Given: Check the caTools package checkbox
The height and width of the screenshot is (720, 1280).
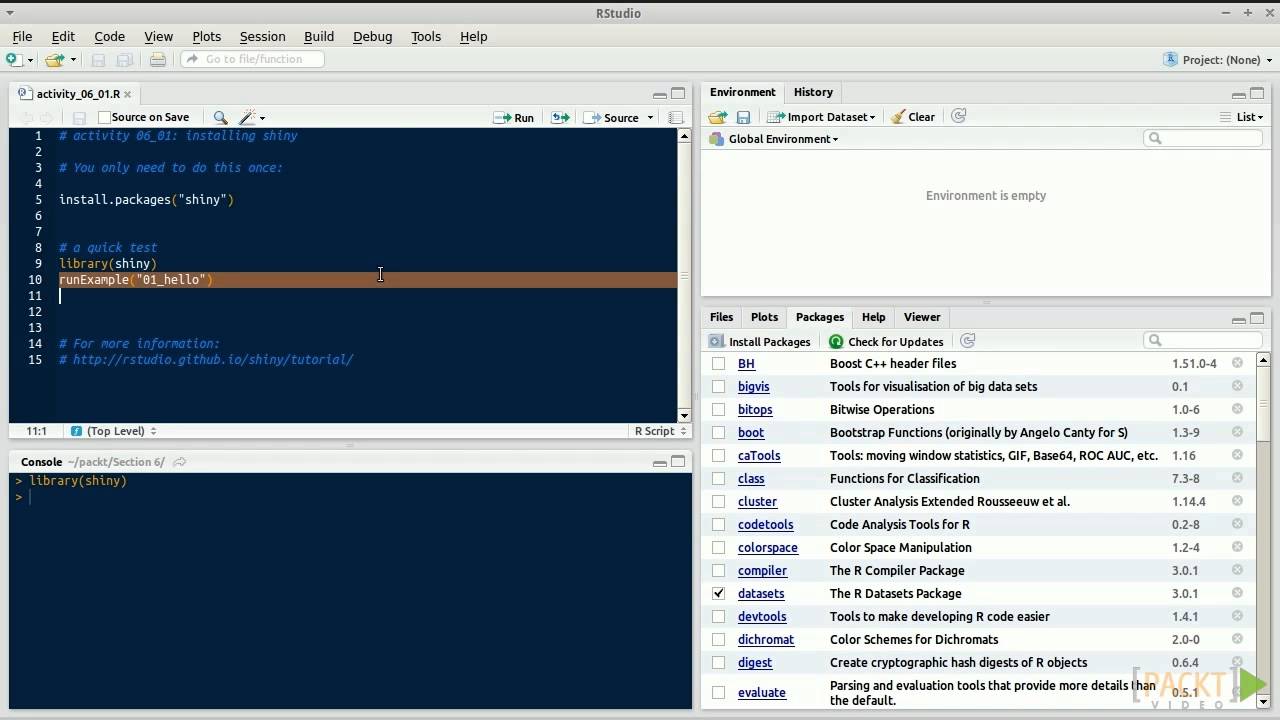Looking at the screenshot, I should [x=718, y=456].
